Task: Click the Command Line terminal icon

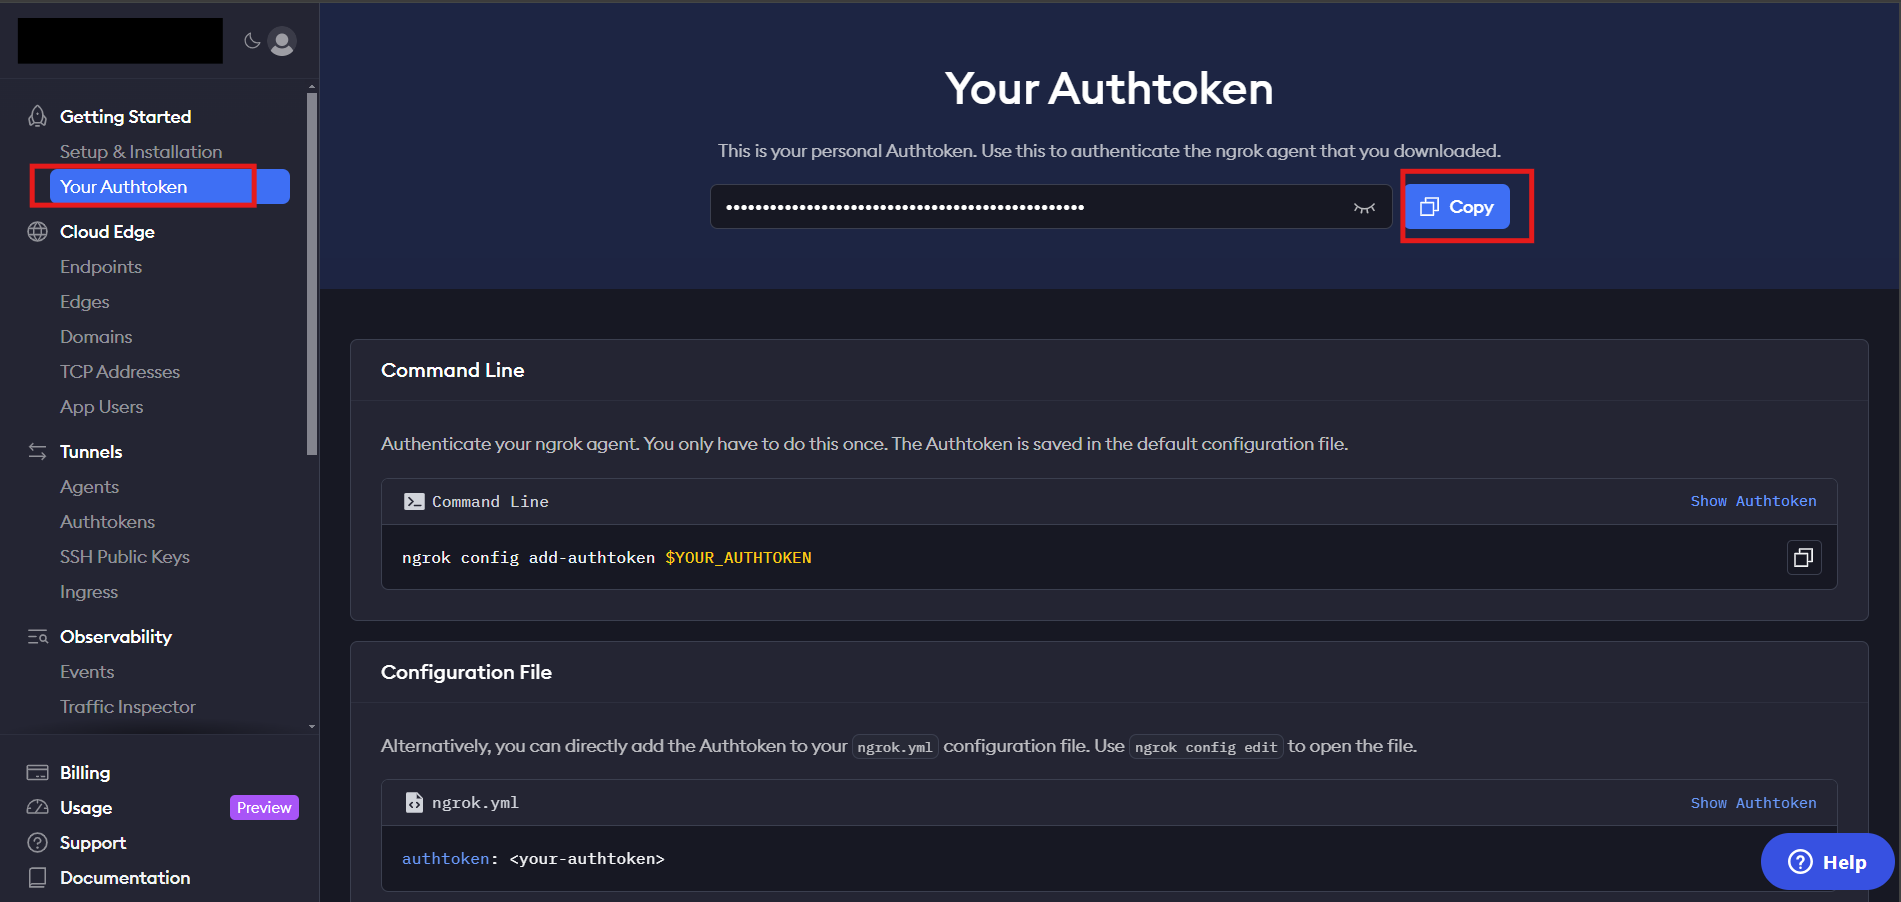Action: pyautogui.click(x=413, y=501)
